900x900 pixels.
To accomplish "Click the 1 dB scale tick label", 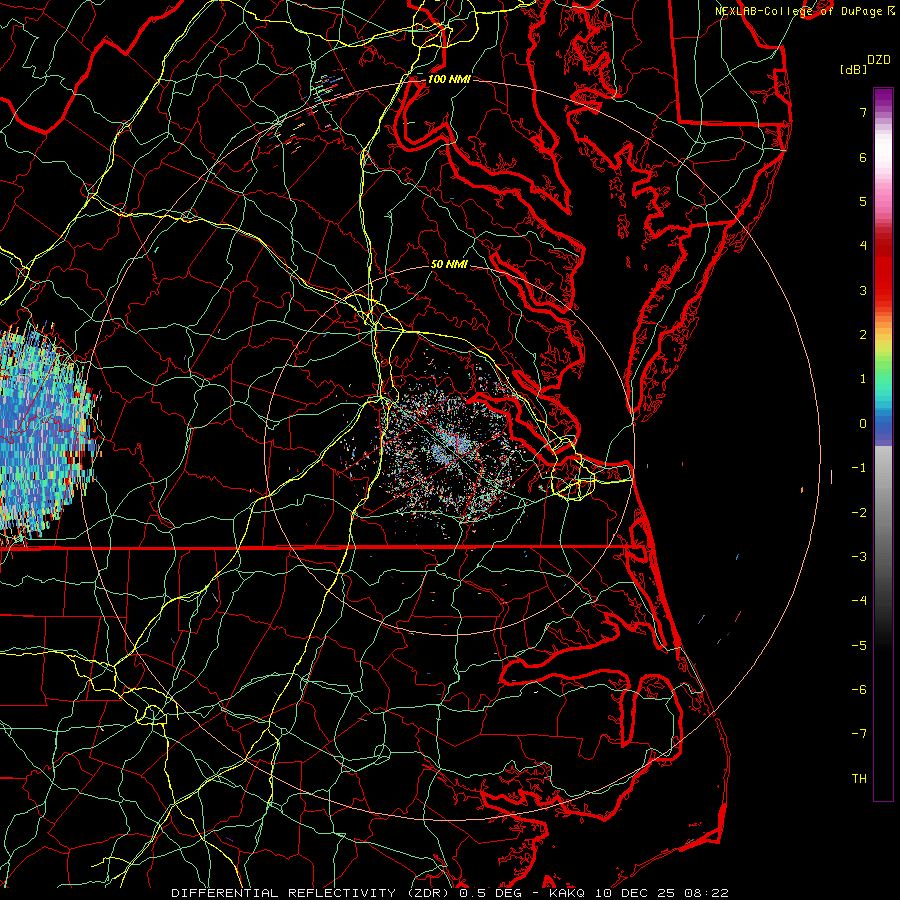I will tap(863, 379).
